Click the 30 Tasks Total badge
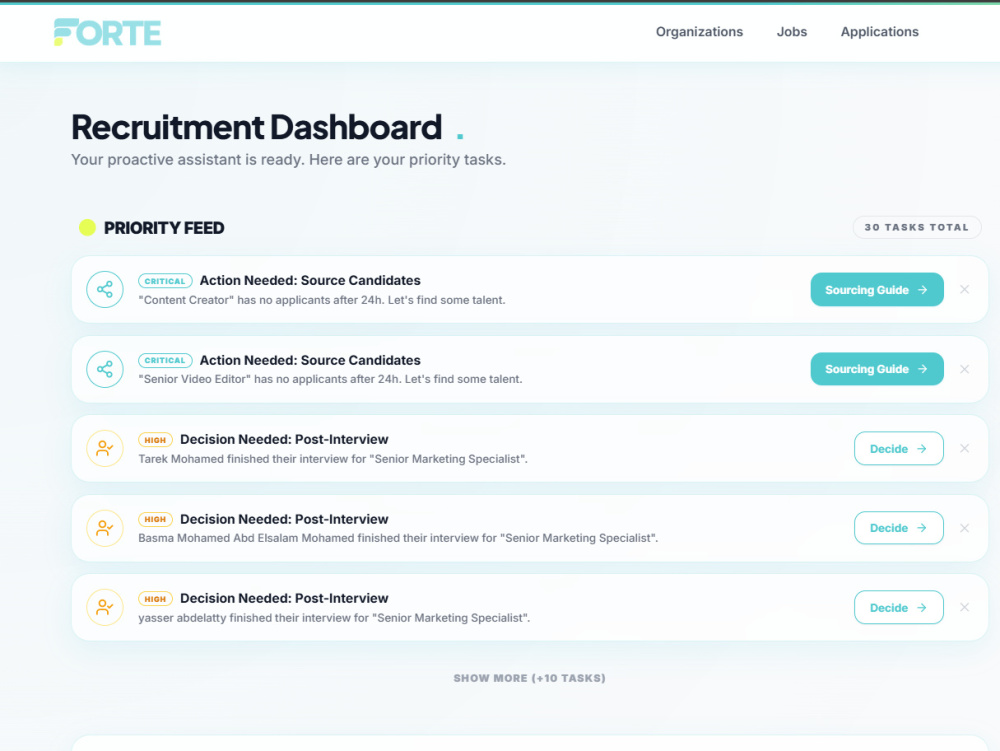Screen dimensions: 1000x751 (916, 228)
